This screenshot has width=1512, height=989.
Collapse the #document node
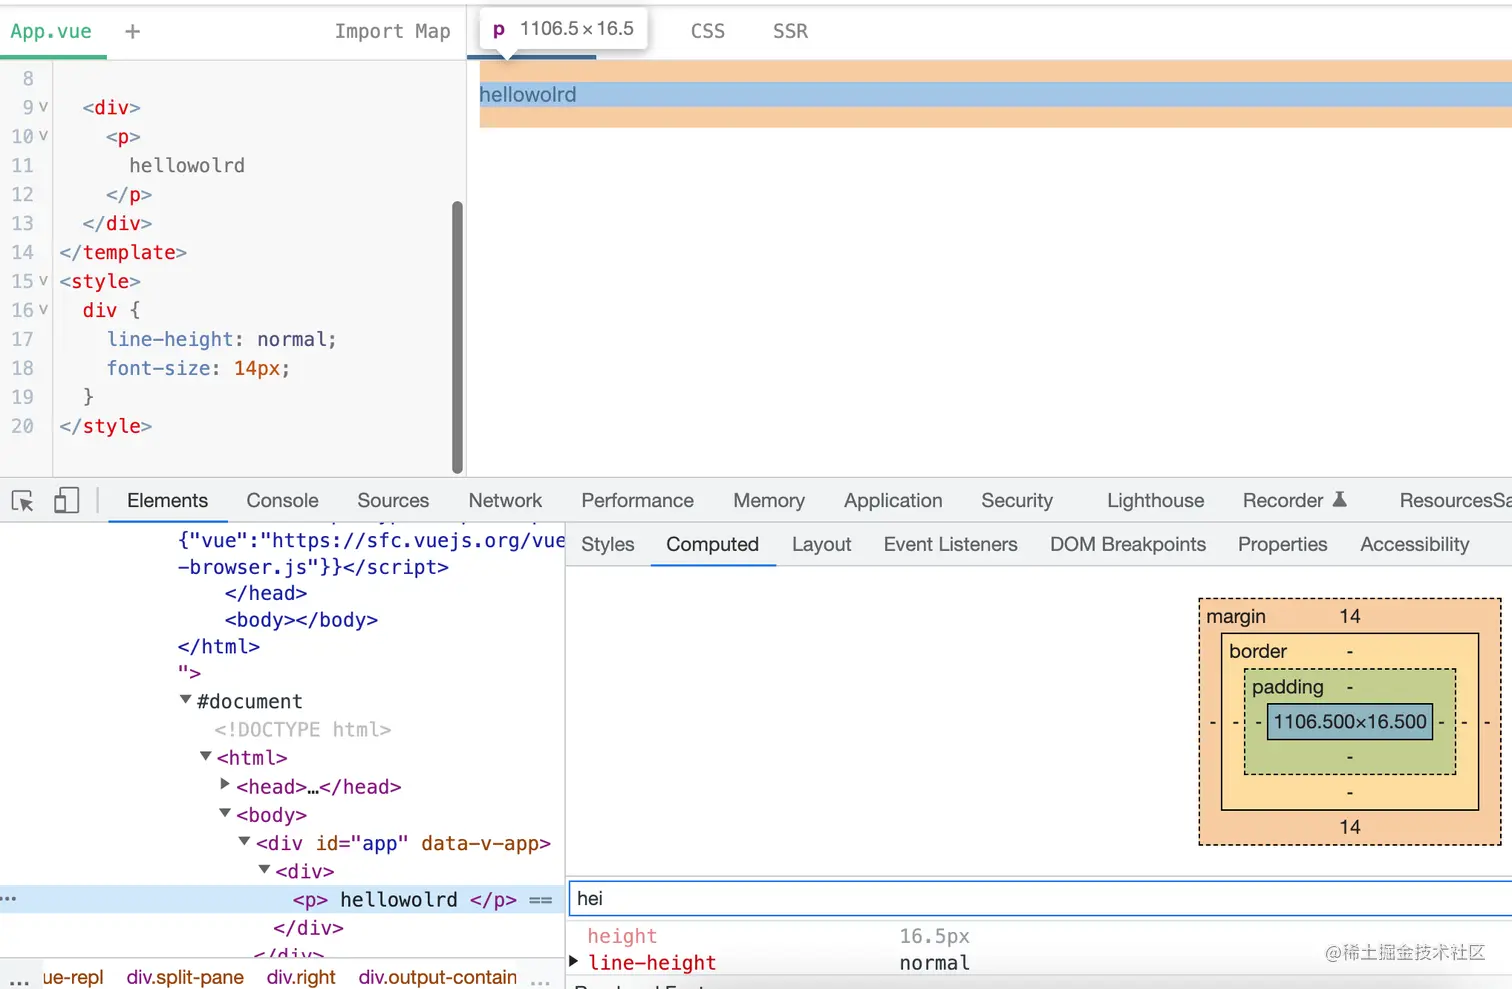click(x=185, y=700)
